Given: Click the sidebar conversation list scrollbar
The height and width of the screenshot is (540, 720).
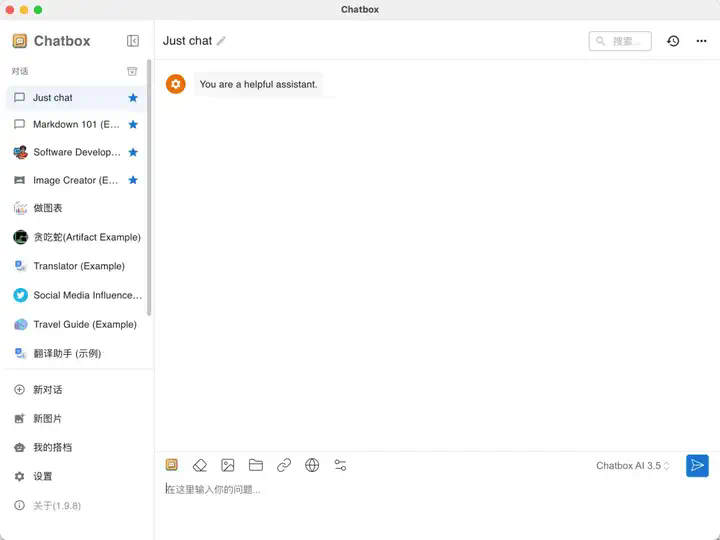Looking at the screenshot, I should (x=149, y=187).
